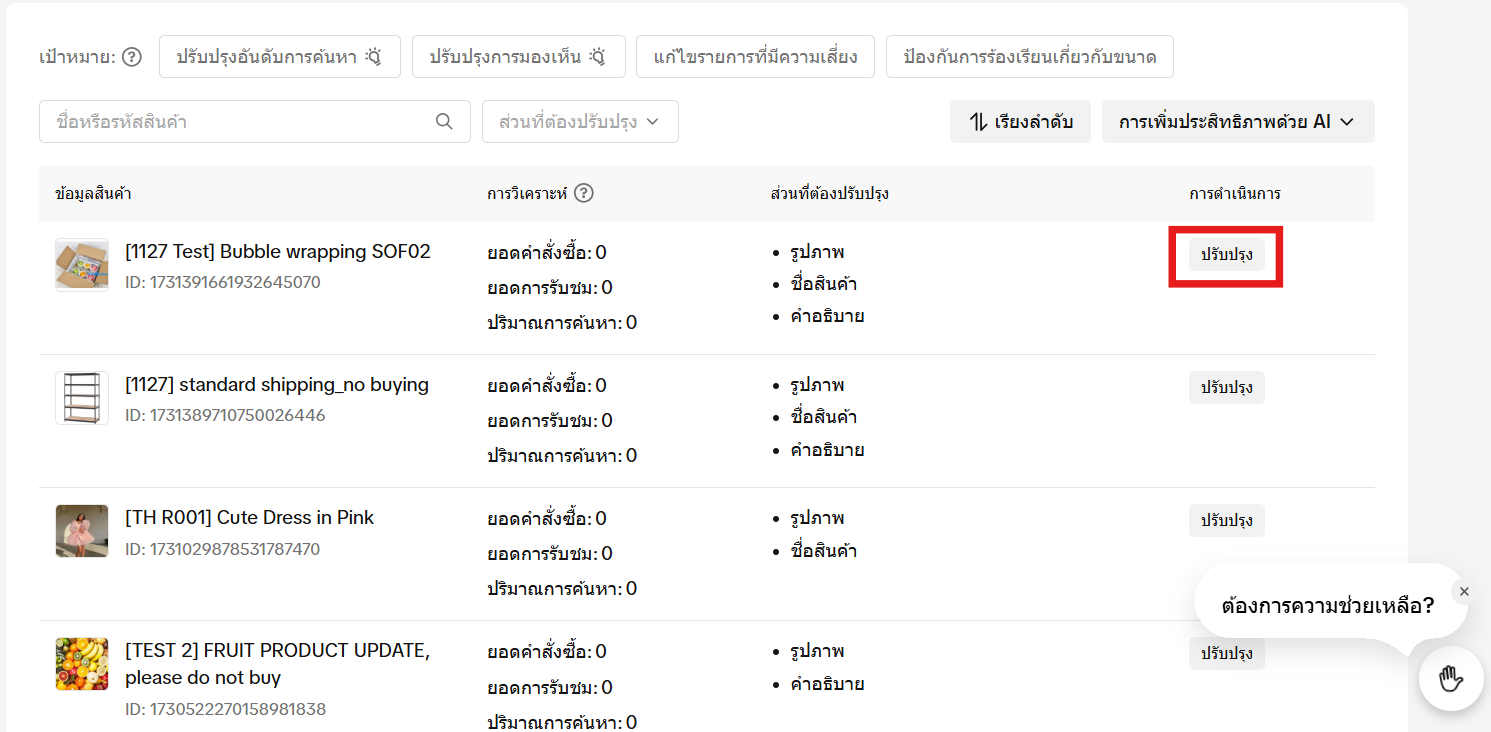This screenshot has width=1491, height=732.
Task: Click ปรับปรุง for Bubble wrapping SOF02
Action: pos(1226,256)
